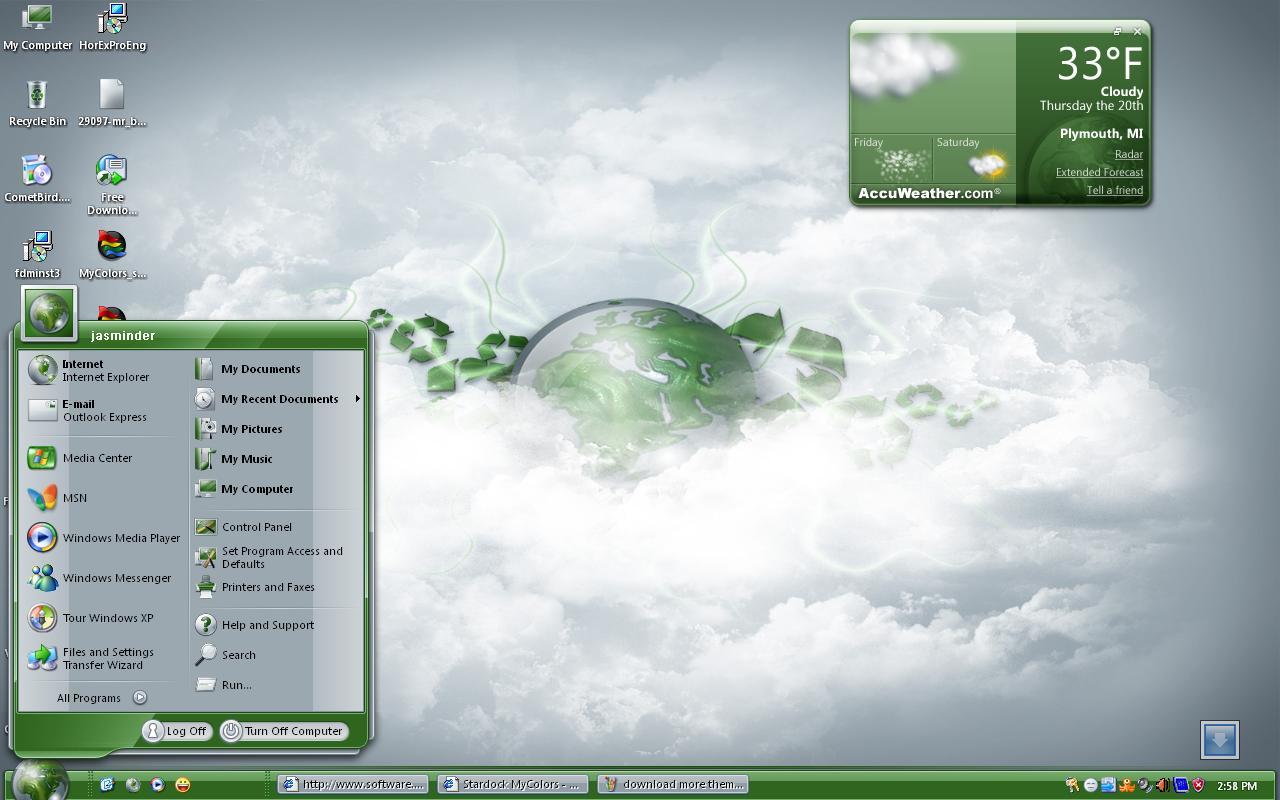
Task: Launch Windows Media Player from Quick Launch
Action: tap(158, 784)
